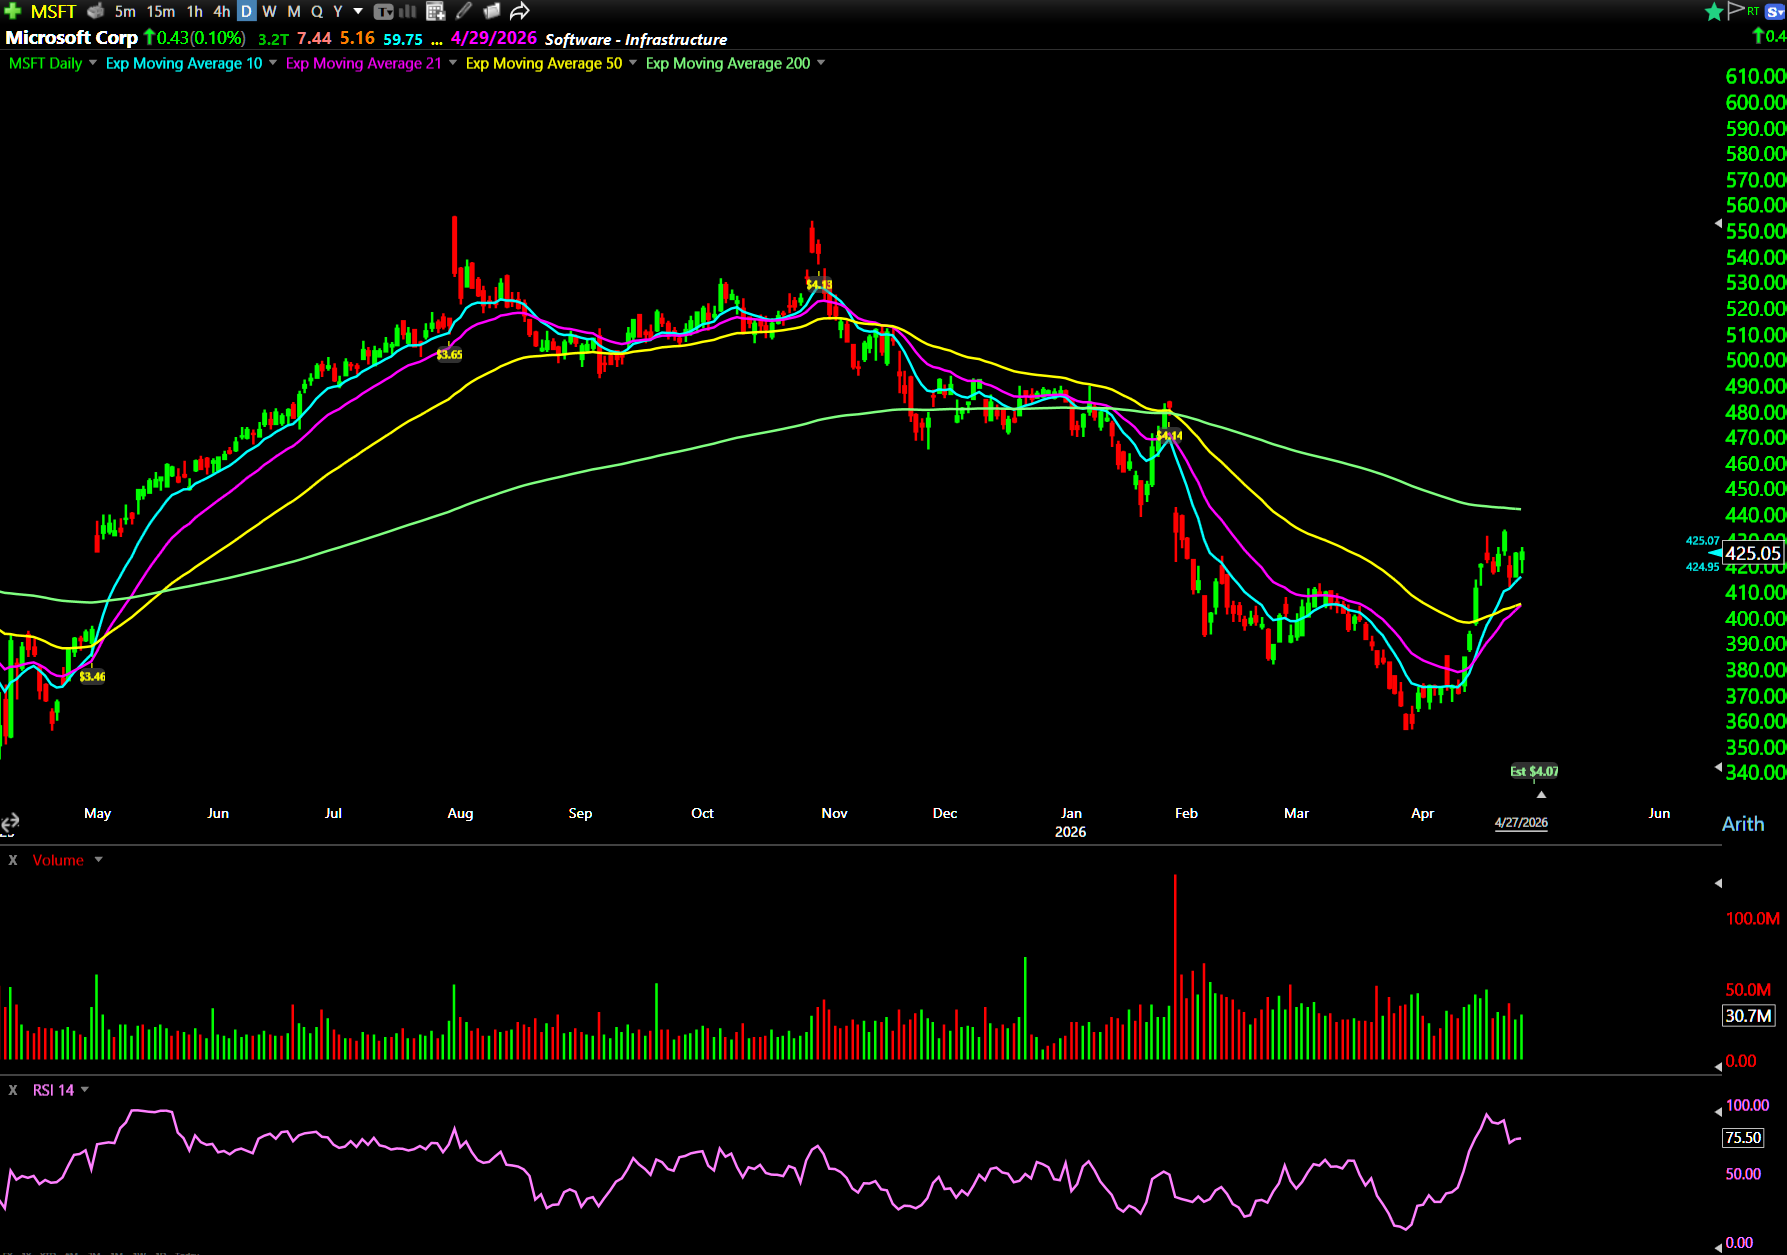Open the Exp Moving Average 200 dropdown
Image resolution: width=1787 pixels, height=1255 pixels.
821,63
